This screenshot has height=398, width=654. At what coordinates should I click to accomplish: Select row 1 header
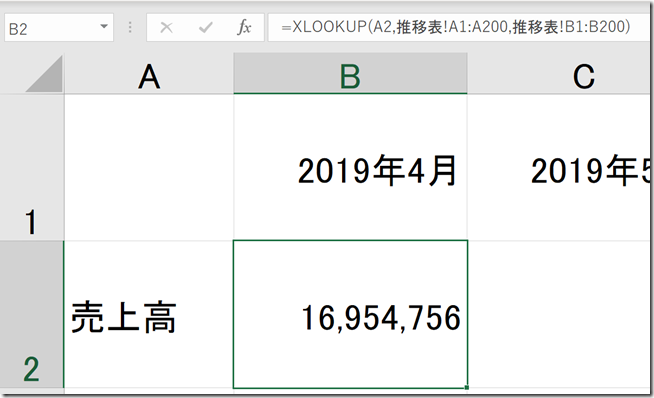(x=32, y=167)
